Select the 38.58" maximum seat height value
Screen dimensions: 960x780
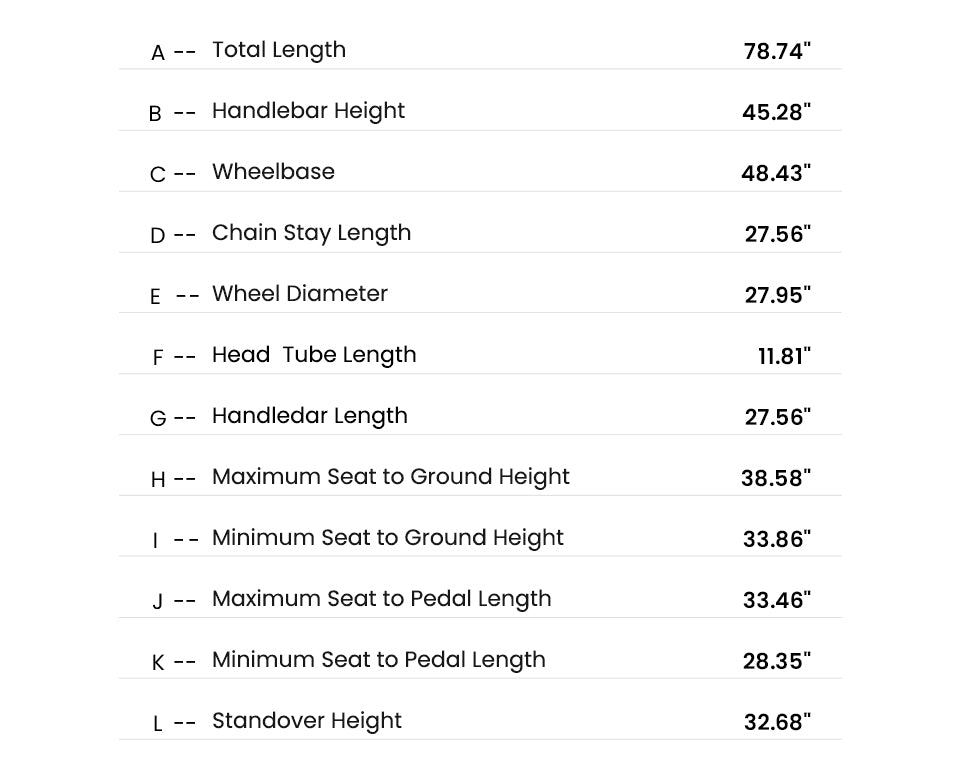pyautogui.click(x=776, y=478)
